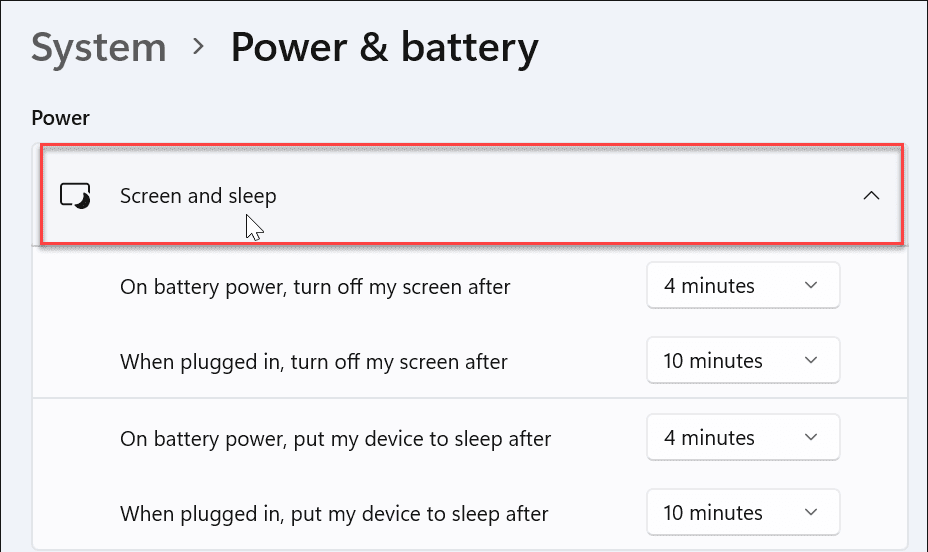This screenshot has width=928, height=552.
Task: Click "When plugged in, put my device to sleep after" label
Action: (x=334, y=514)
